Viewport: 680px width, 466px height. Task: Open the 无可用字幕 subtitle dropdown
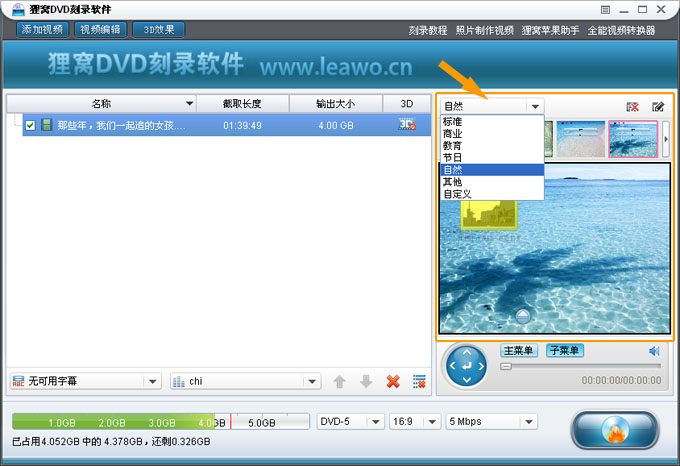85,381
